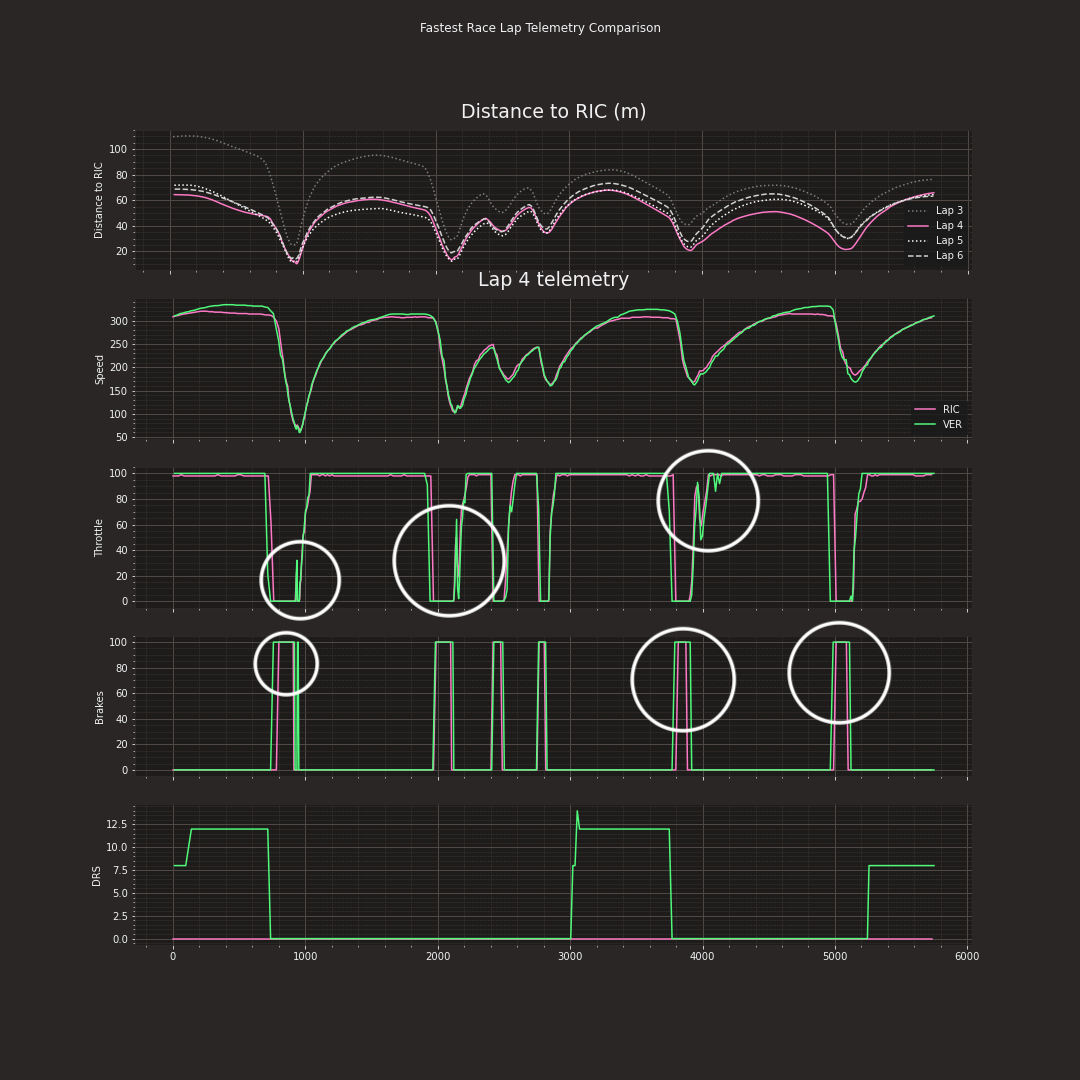Click the VER green line marker in Speed legend
The image size is (1080, 1080).
tap(925, 424)
